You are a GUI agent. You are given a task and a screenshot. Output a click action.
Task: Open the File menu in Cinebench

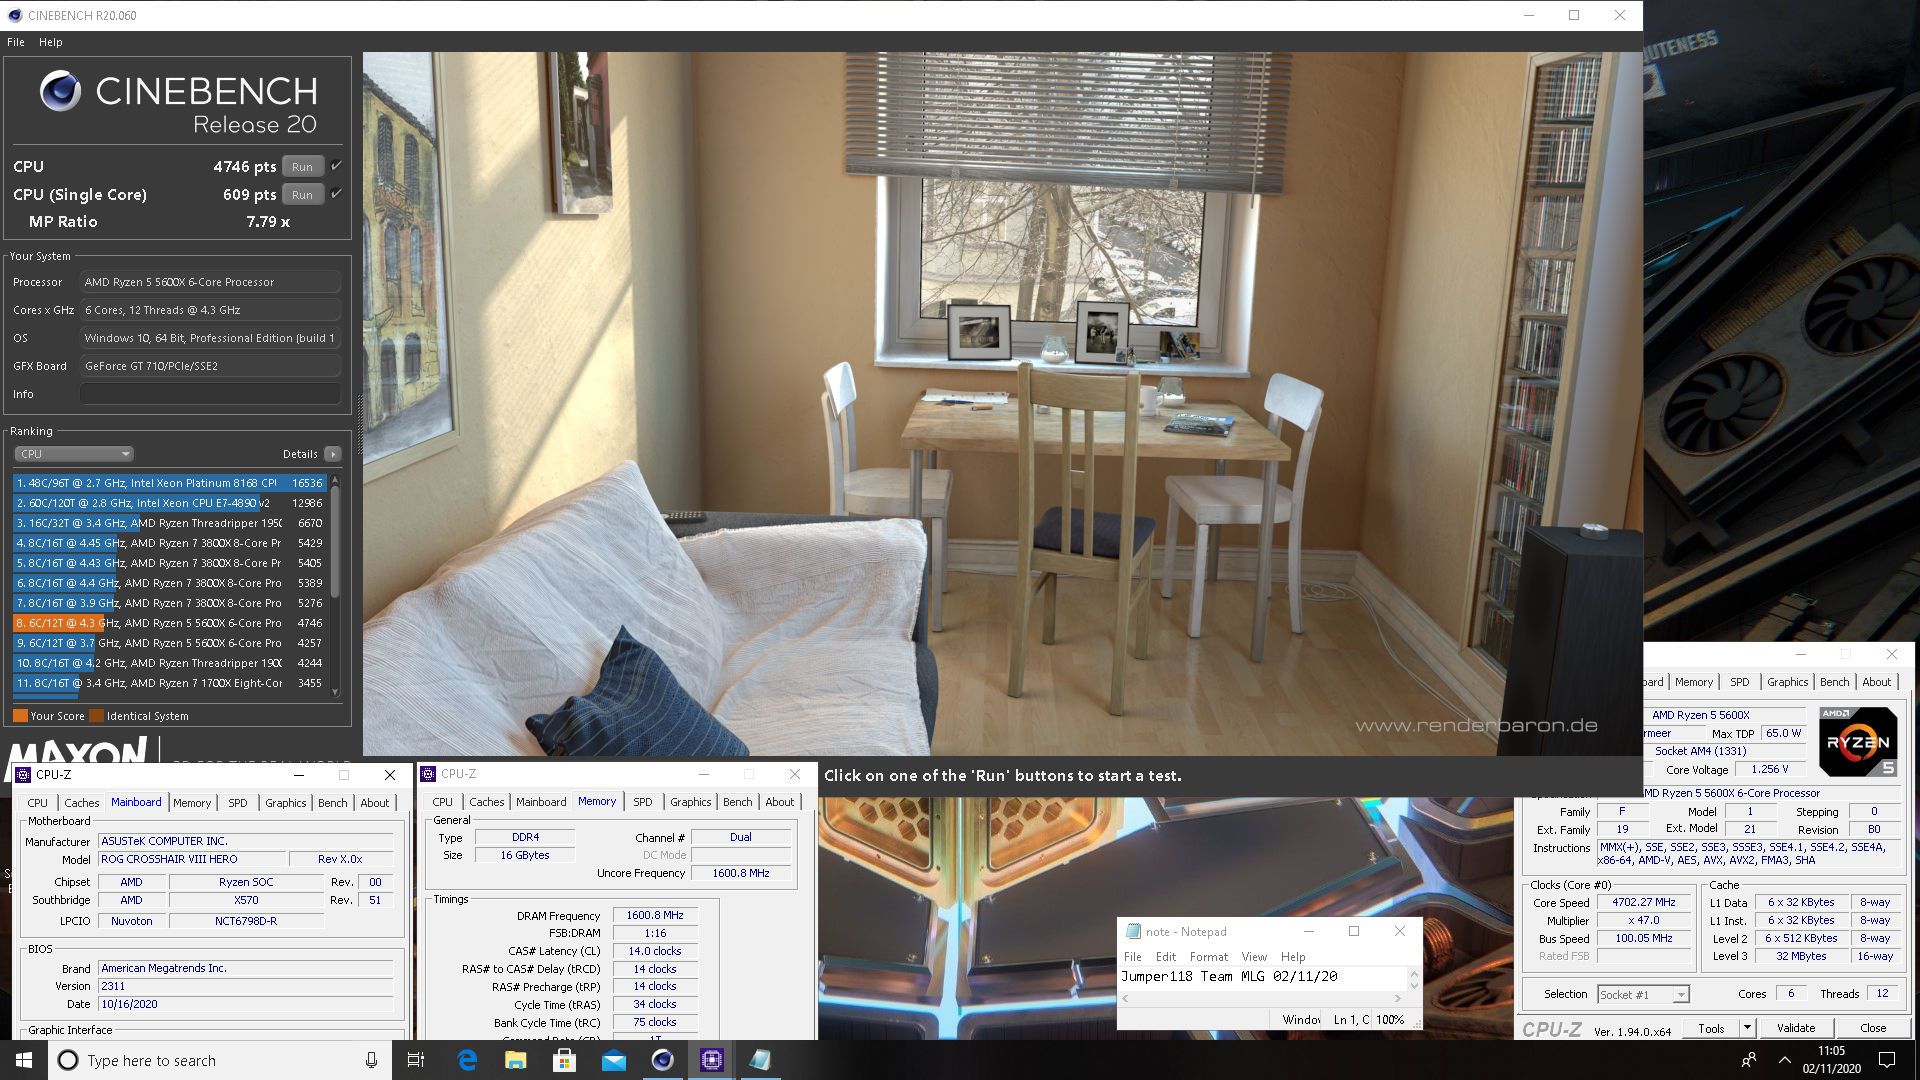click(x=17, y=41)
